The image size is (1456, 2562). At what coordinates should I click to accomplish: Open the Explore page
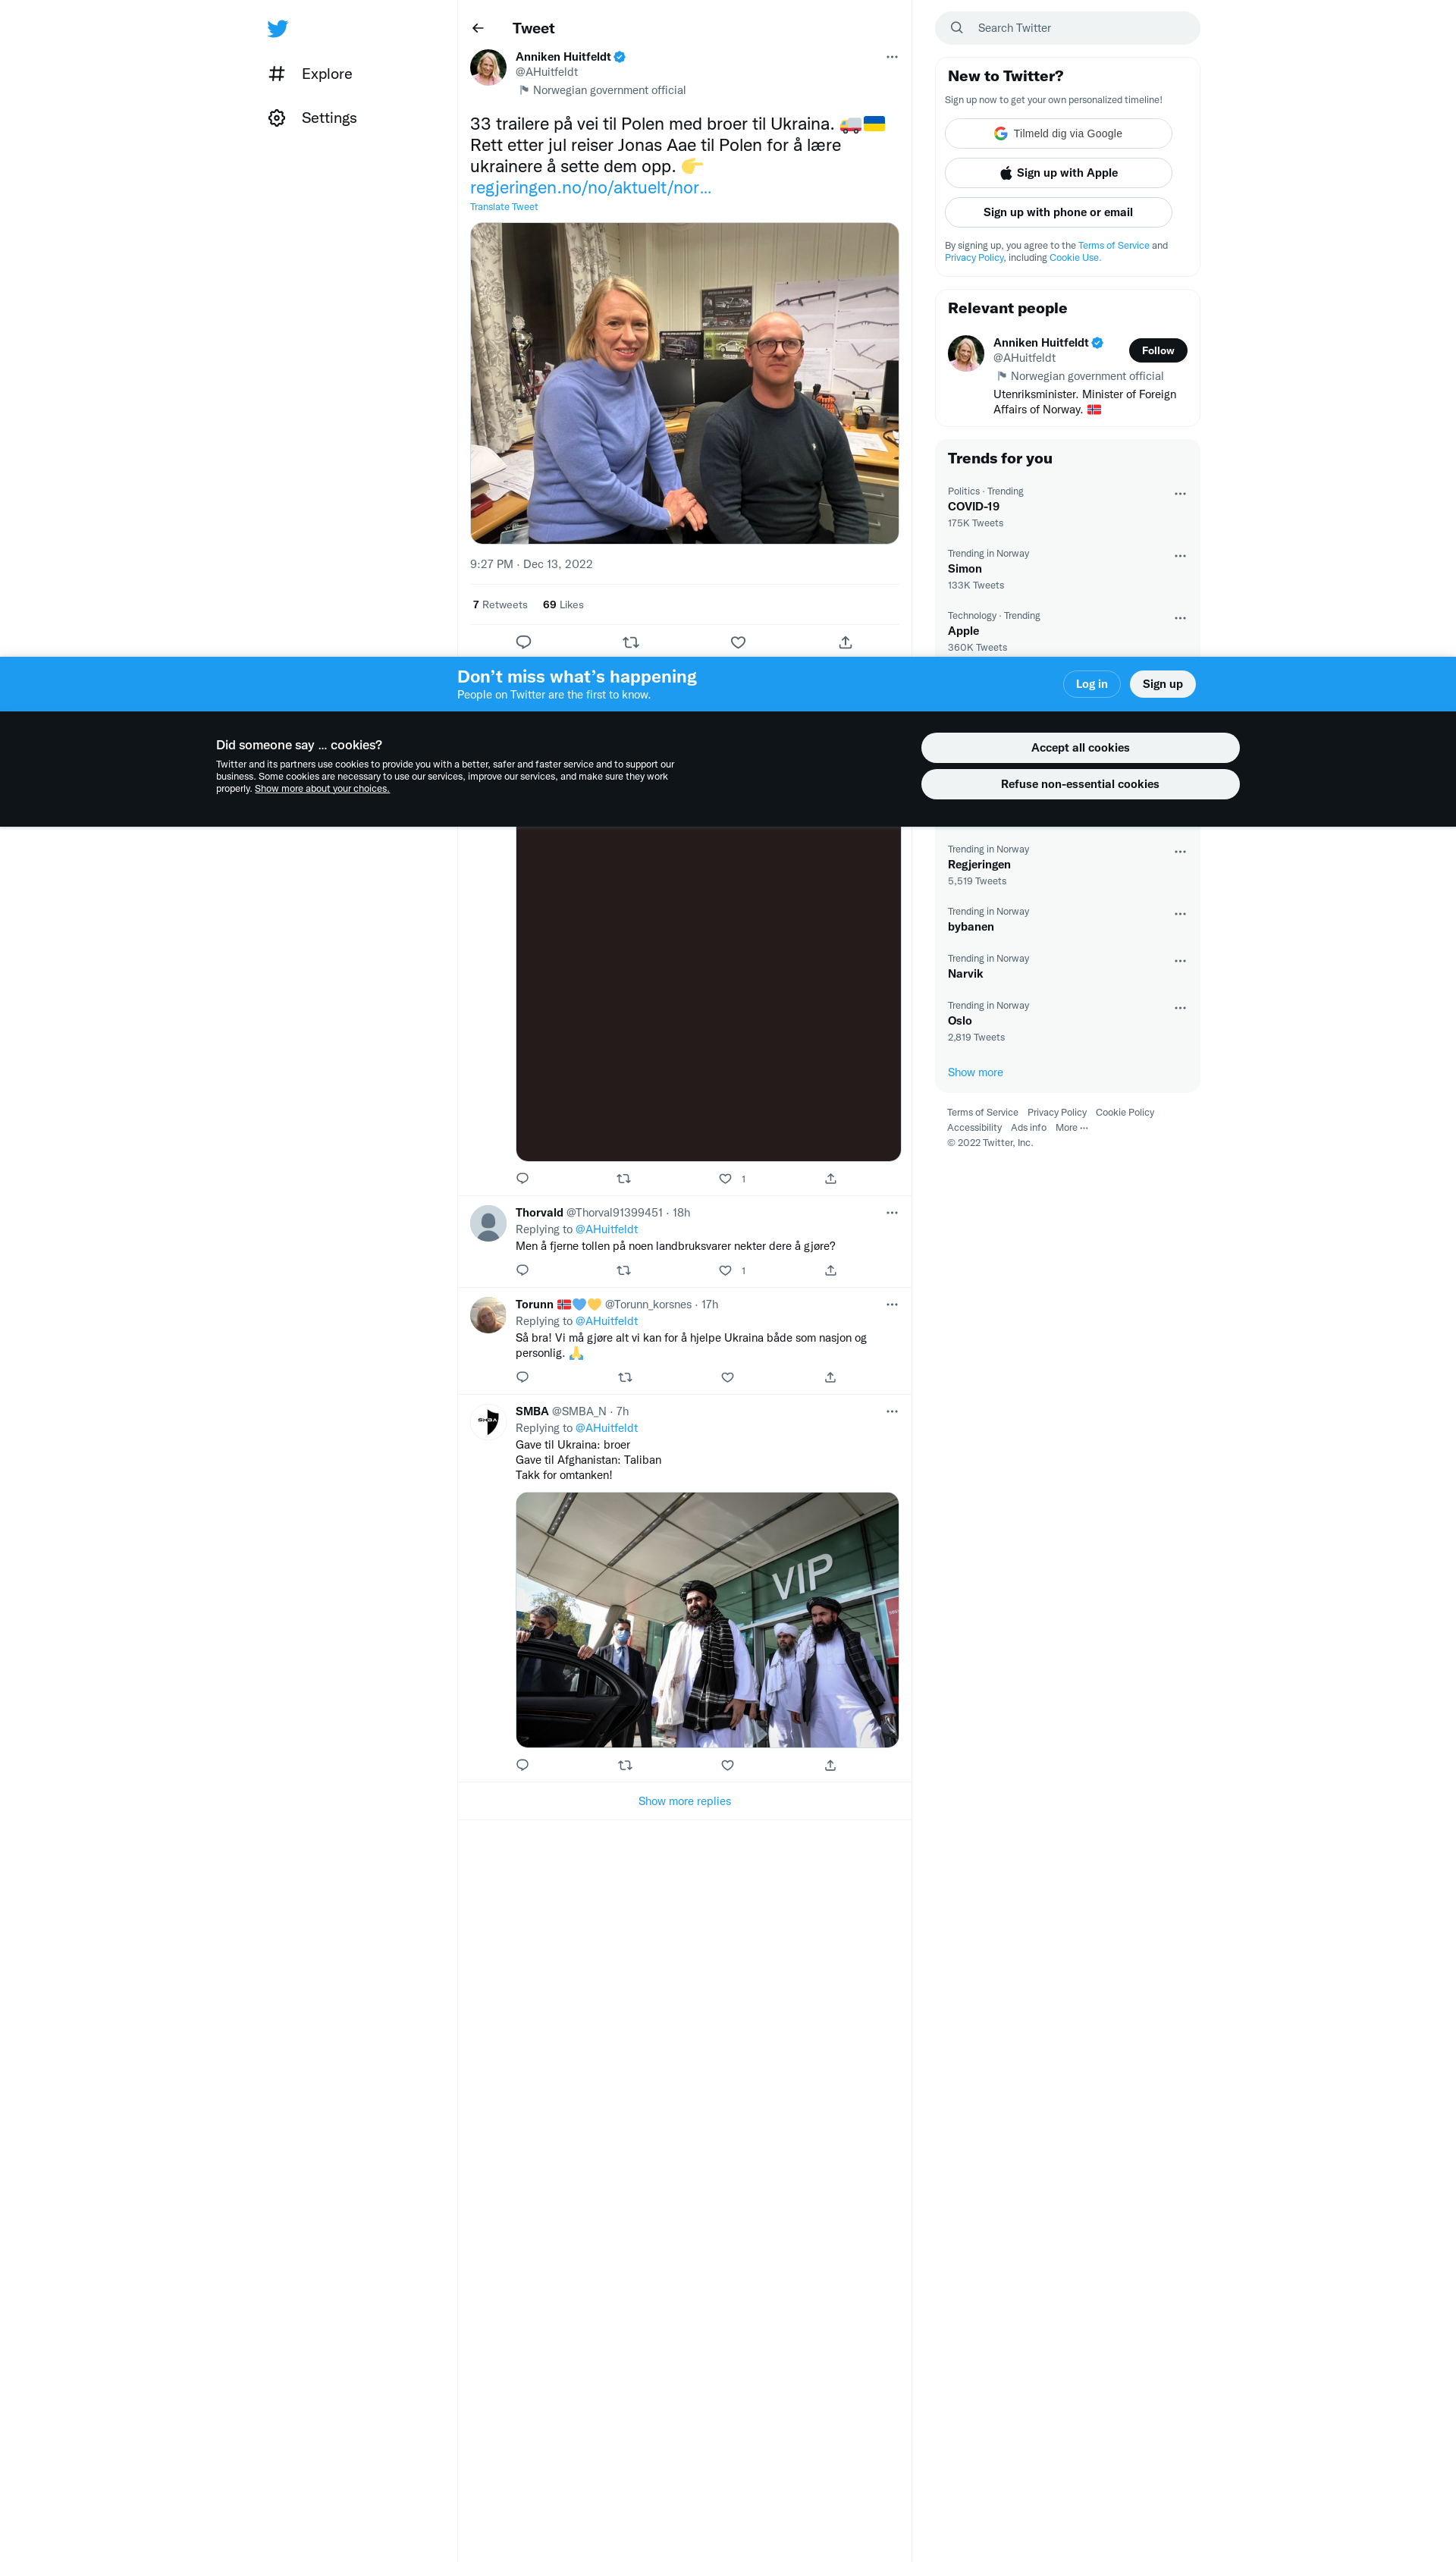(x=310, y=74)
